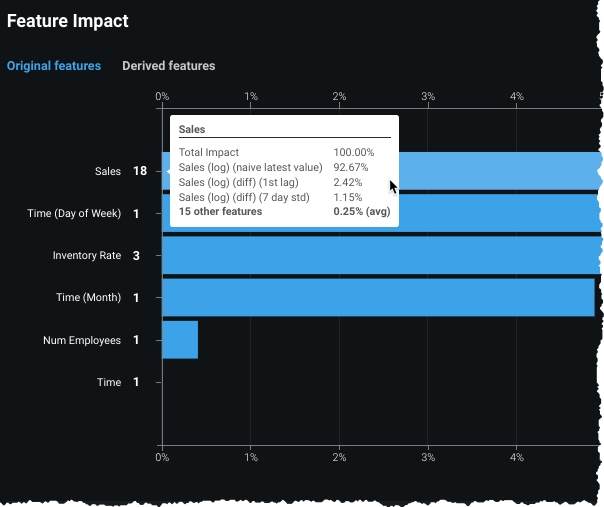Image resolution: width=604 pixels, height=507 pixels.
Task: Click the Feature Impact heading
Action: [x=68, y=20]
